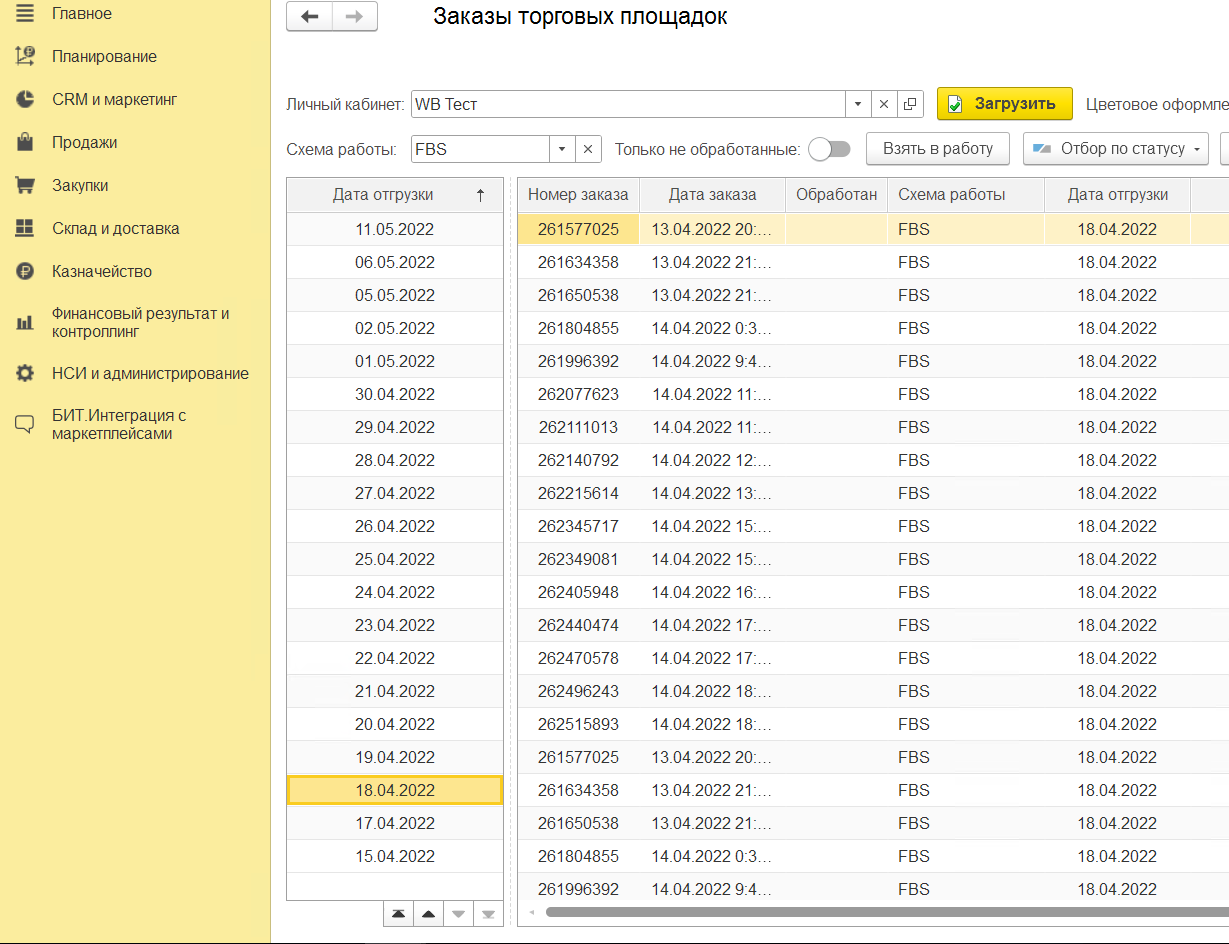Jump to first date in list
Image resolution: width=1229 pixels, height=944 pixels.
point(398,914)
